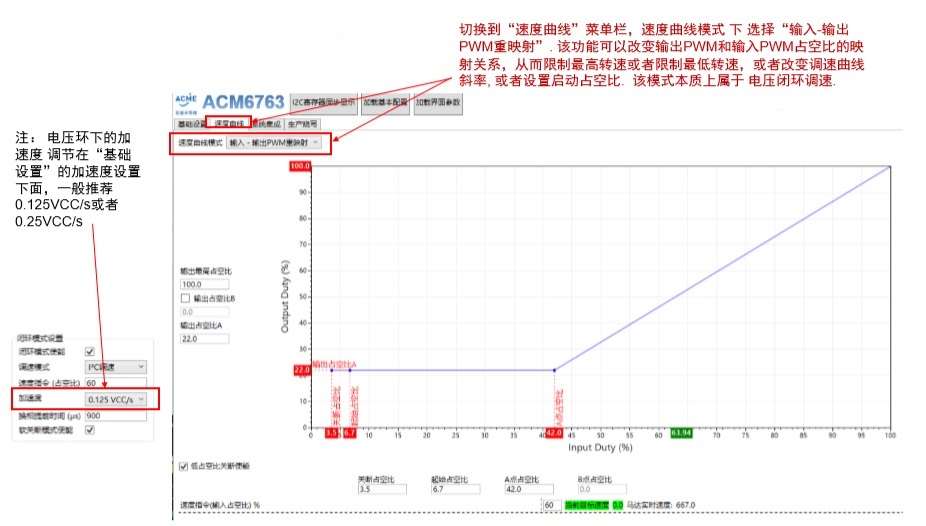Enable the 输出占空比B checkbox
This screenshot has width=926, height=526.
[185, 298]
